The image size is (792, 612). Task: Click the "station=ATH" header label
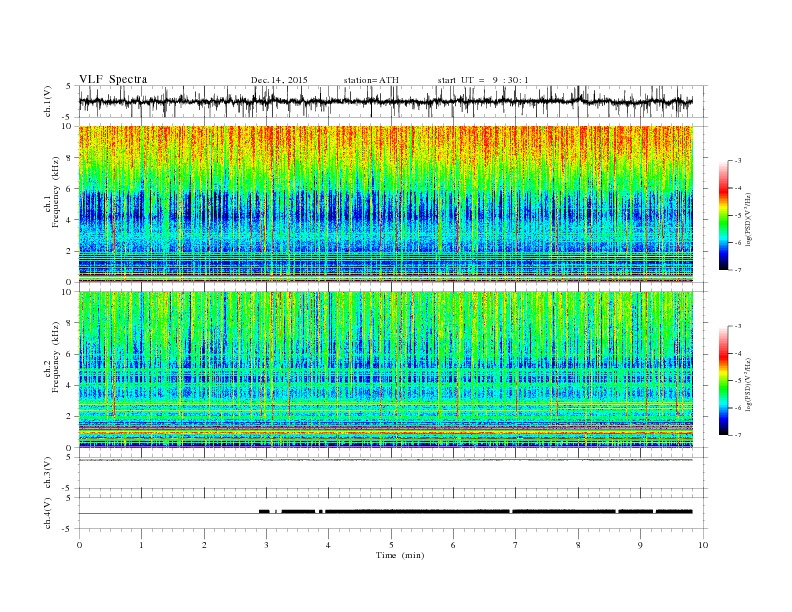pos(371,80)
